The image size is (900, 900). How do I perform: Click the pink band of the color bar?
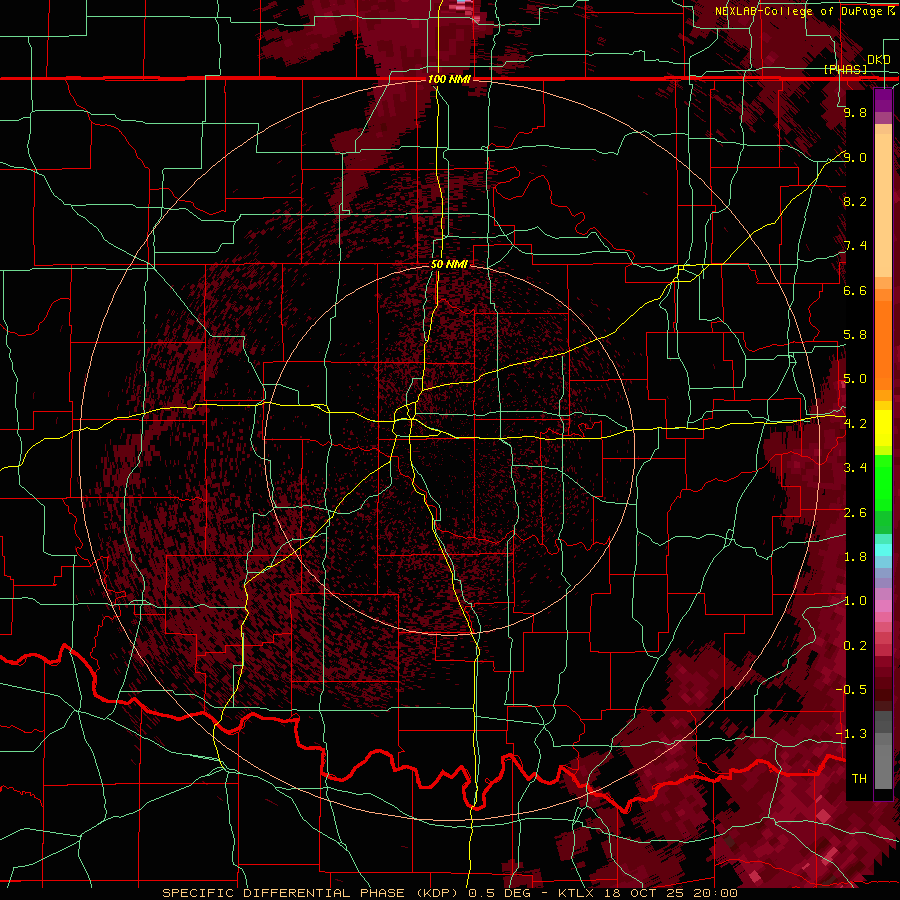coord(883,606)
